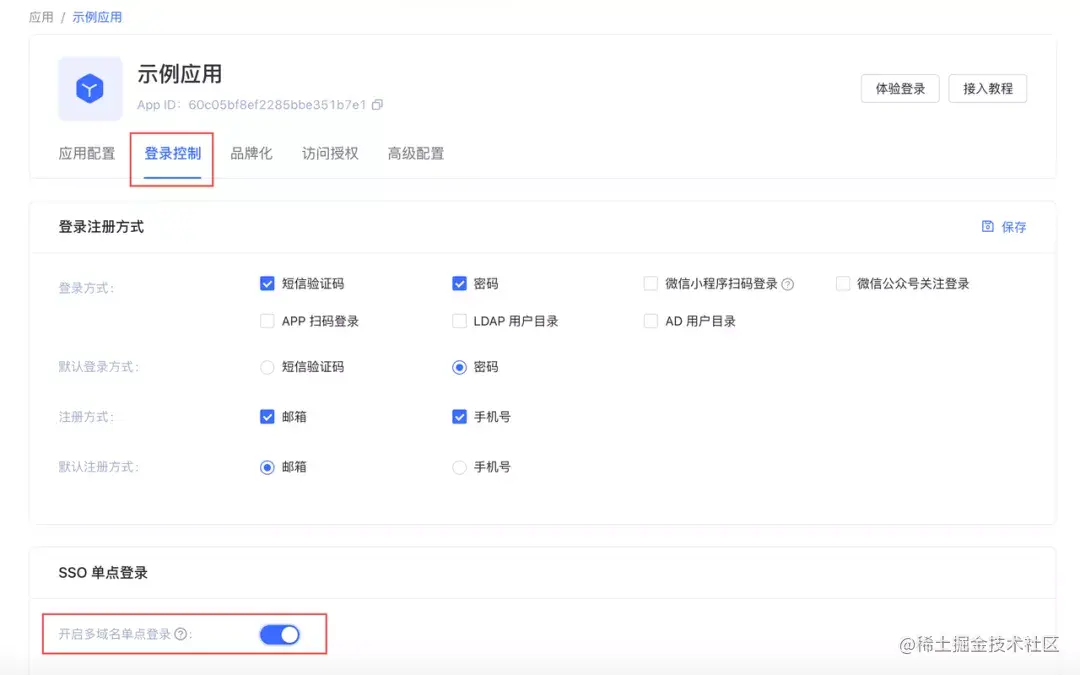Click the 体验登录 button
Viewport: 1080px width, 675px height.
[x=900, y=89]
